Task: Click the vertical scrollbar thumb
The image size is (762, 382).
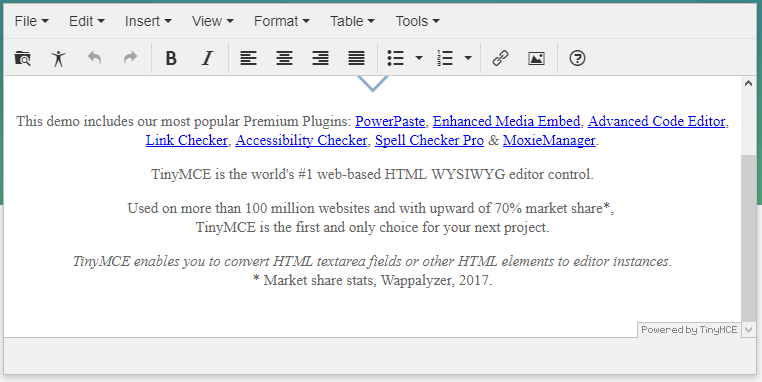Action: coord(748,238)
